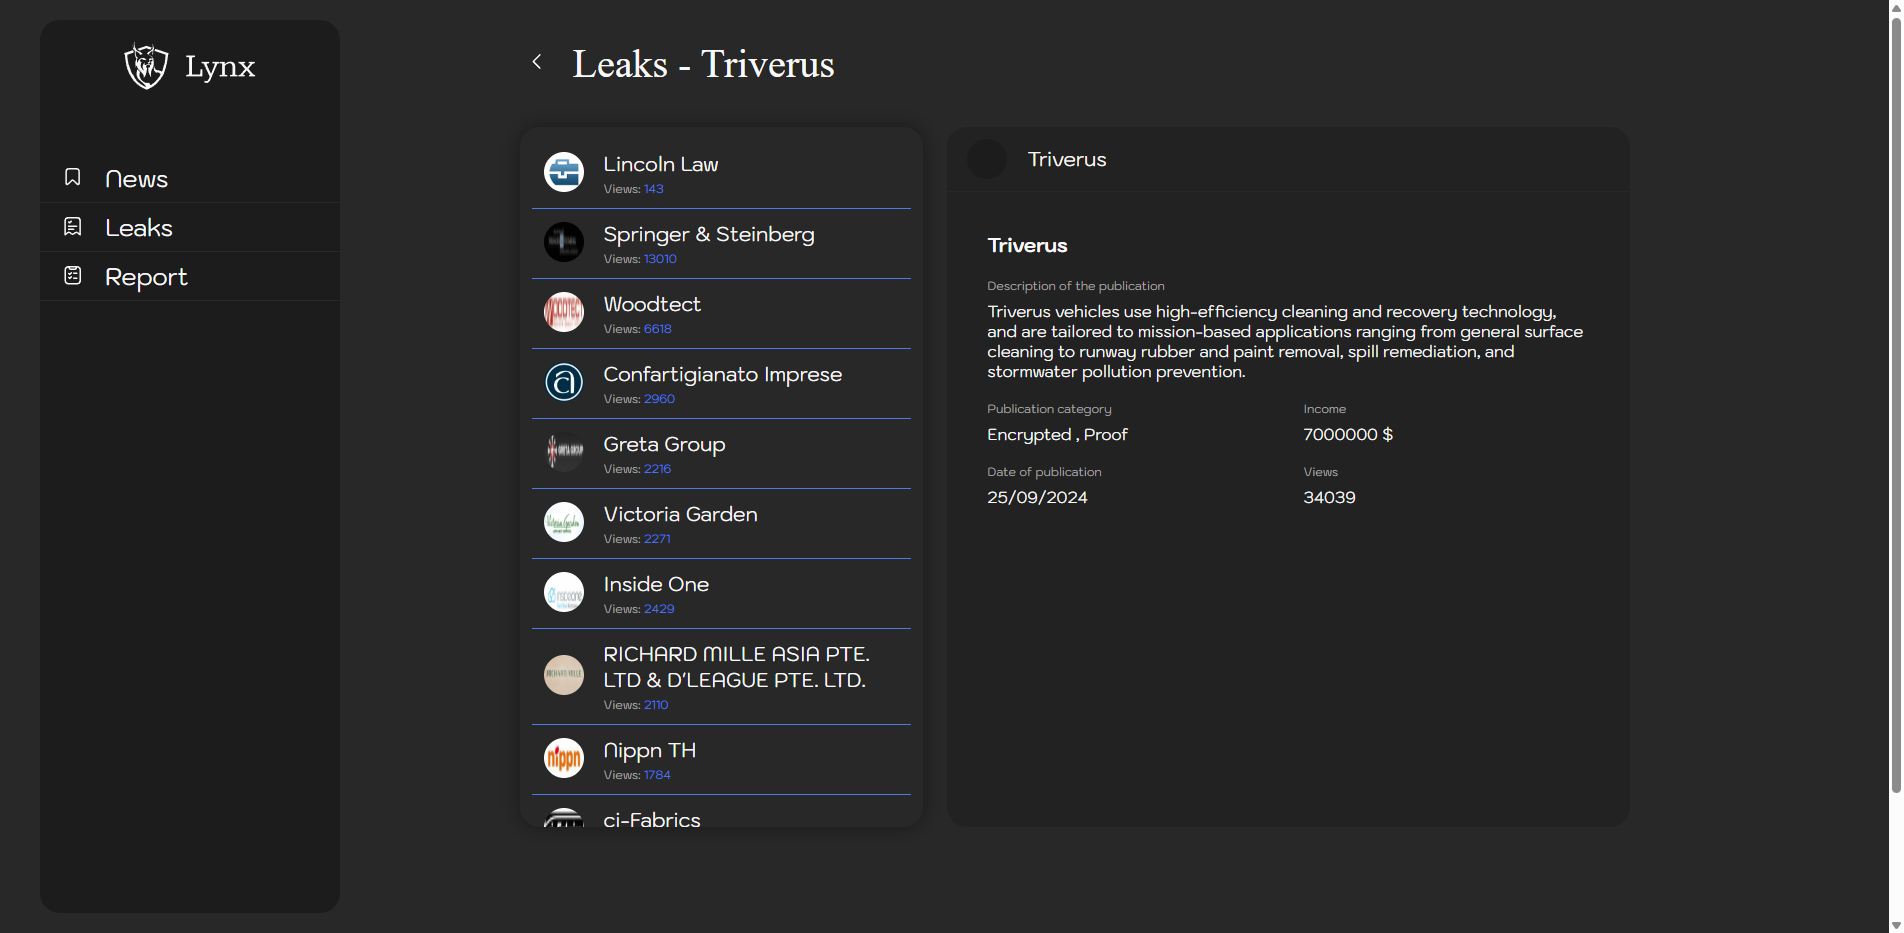Click the Confartigianato Imprese logo icon
The height and width of the screenshot is (933, 1904).
pos(564,382)
